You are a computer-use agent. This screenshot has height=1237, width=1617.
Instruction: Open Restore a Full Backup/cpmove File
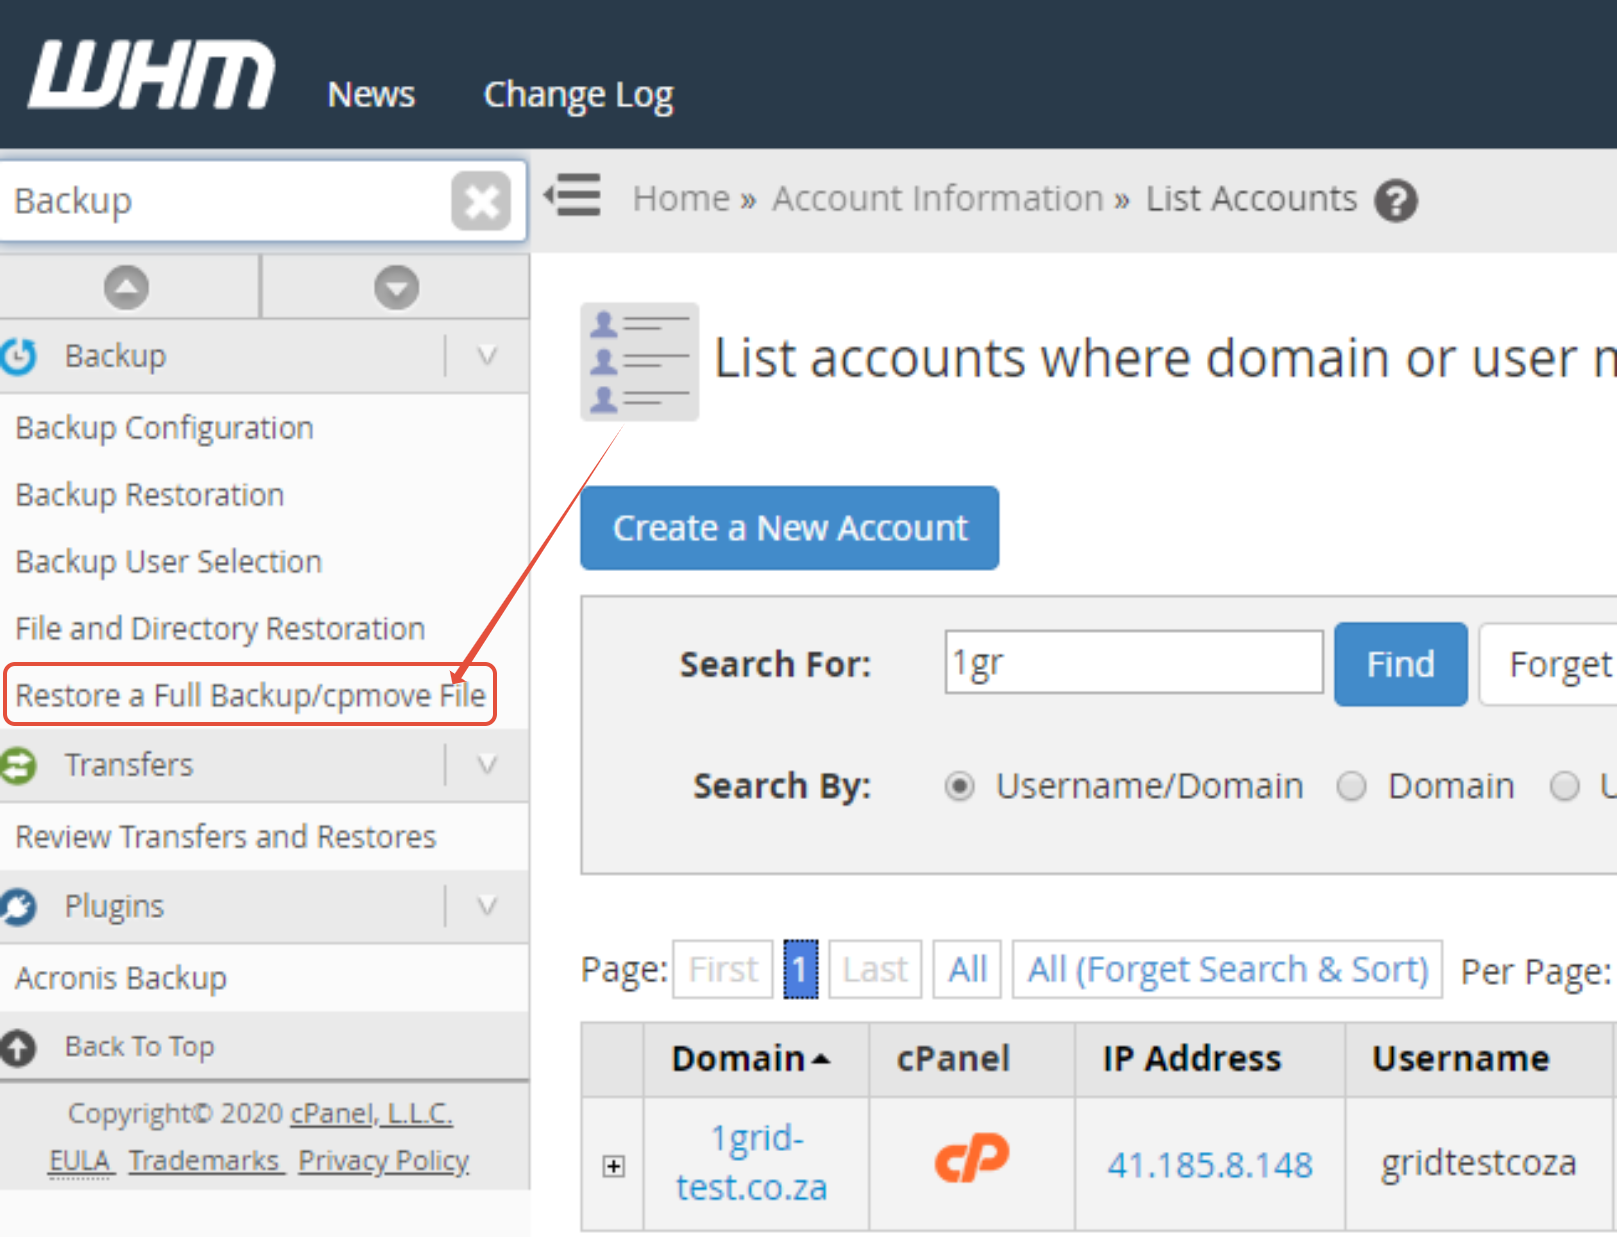pos(251,695)
